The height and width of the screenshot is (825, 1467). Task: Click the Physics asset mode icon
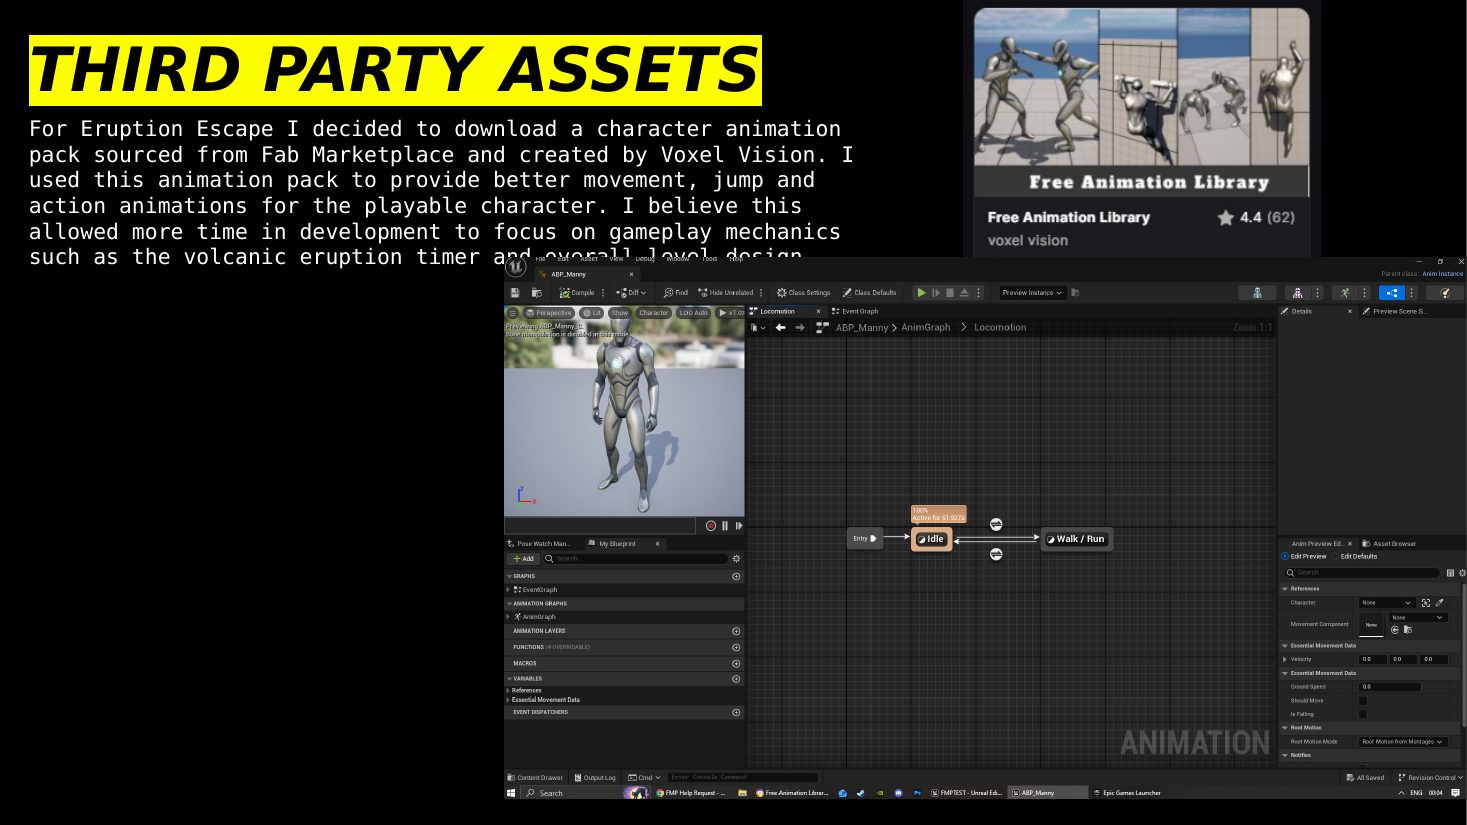tap(1444, 293)
